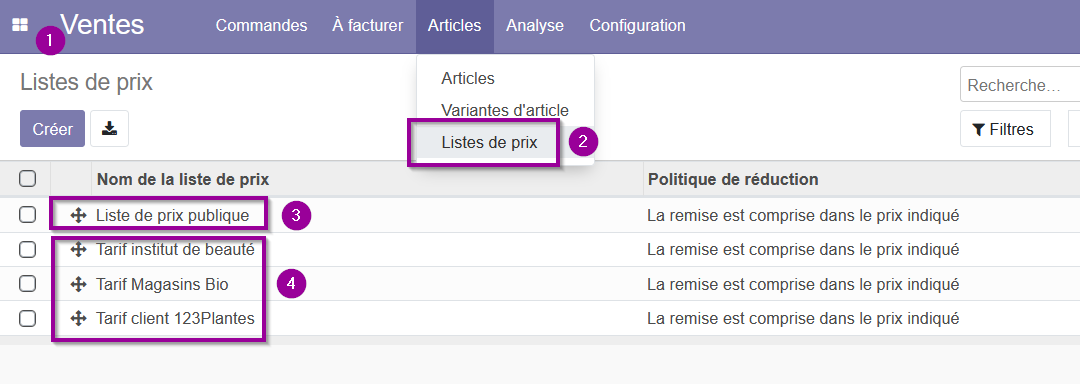1080x384 pixels.
Task: Check the box for Tarif Magasins Bio
Action: pyautogui.click(x=28, y=284)
